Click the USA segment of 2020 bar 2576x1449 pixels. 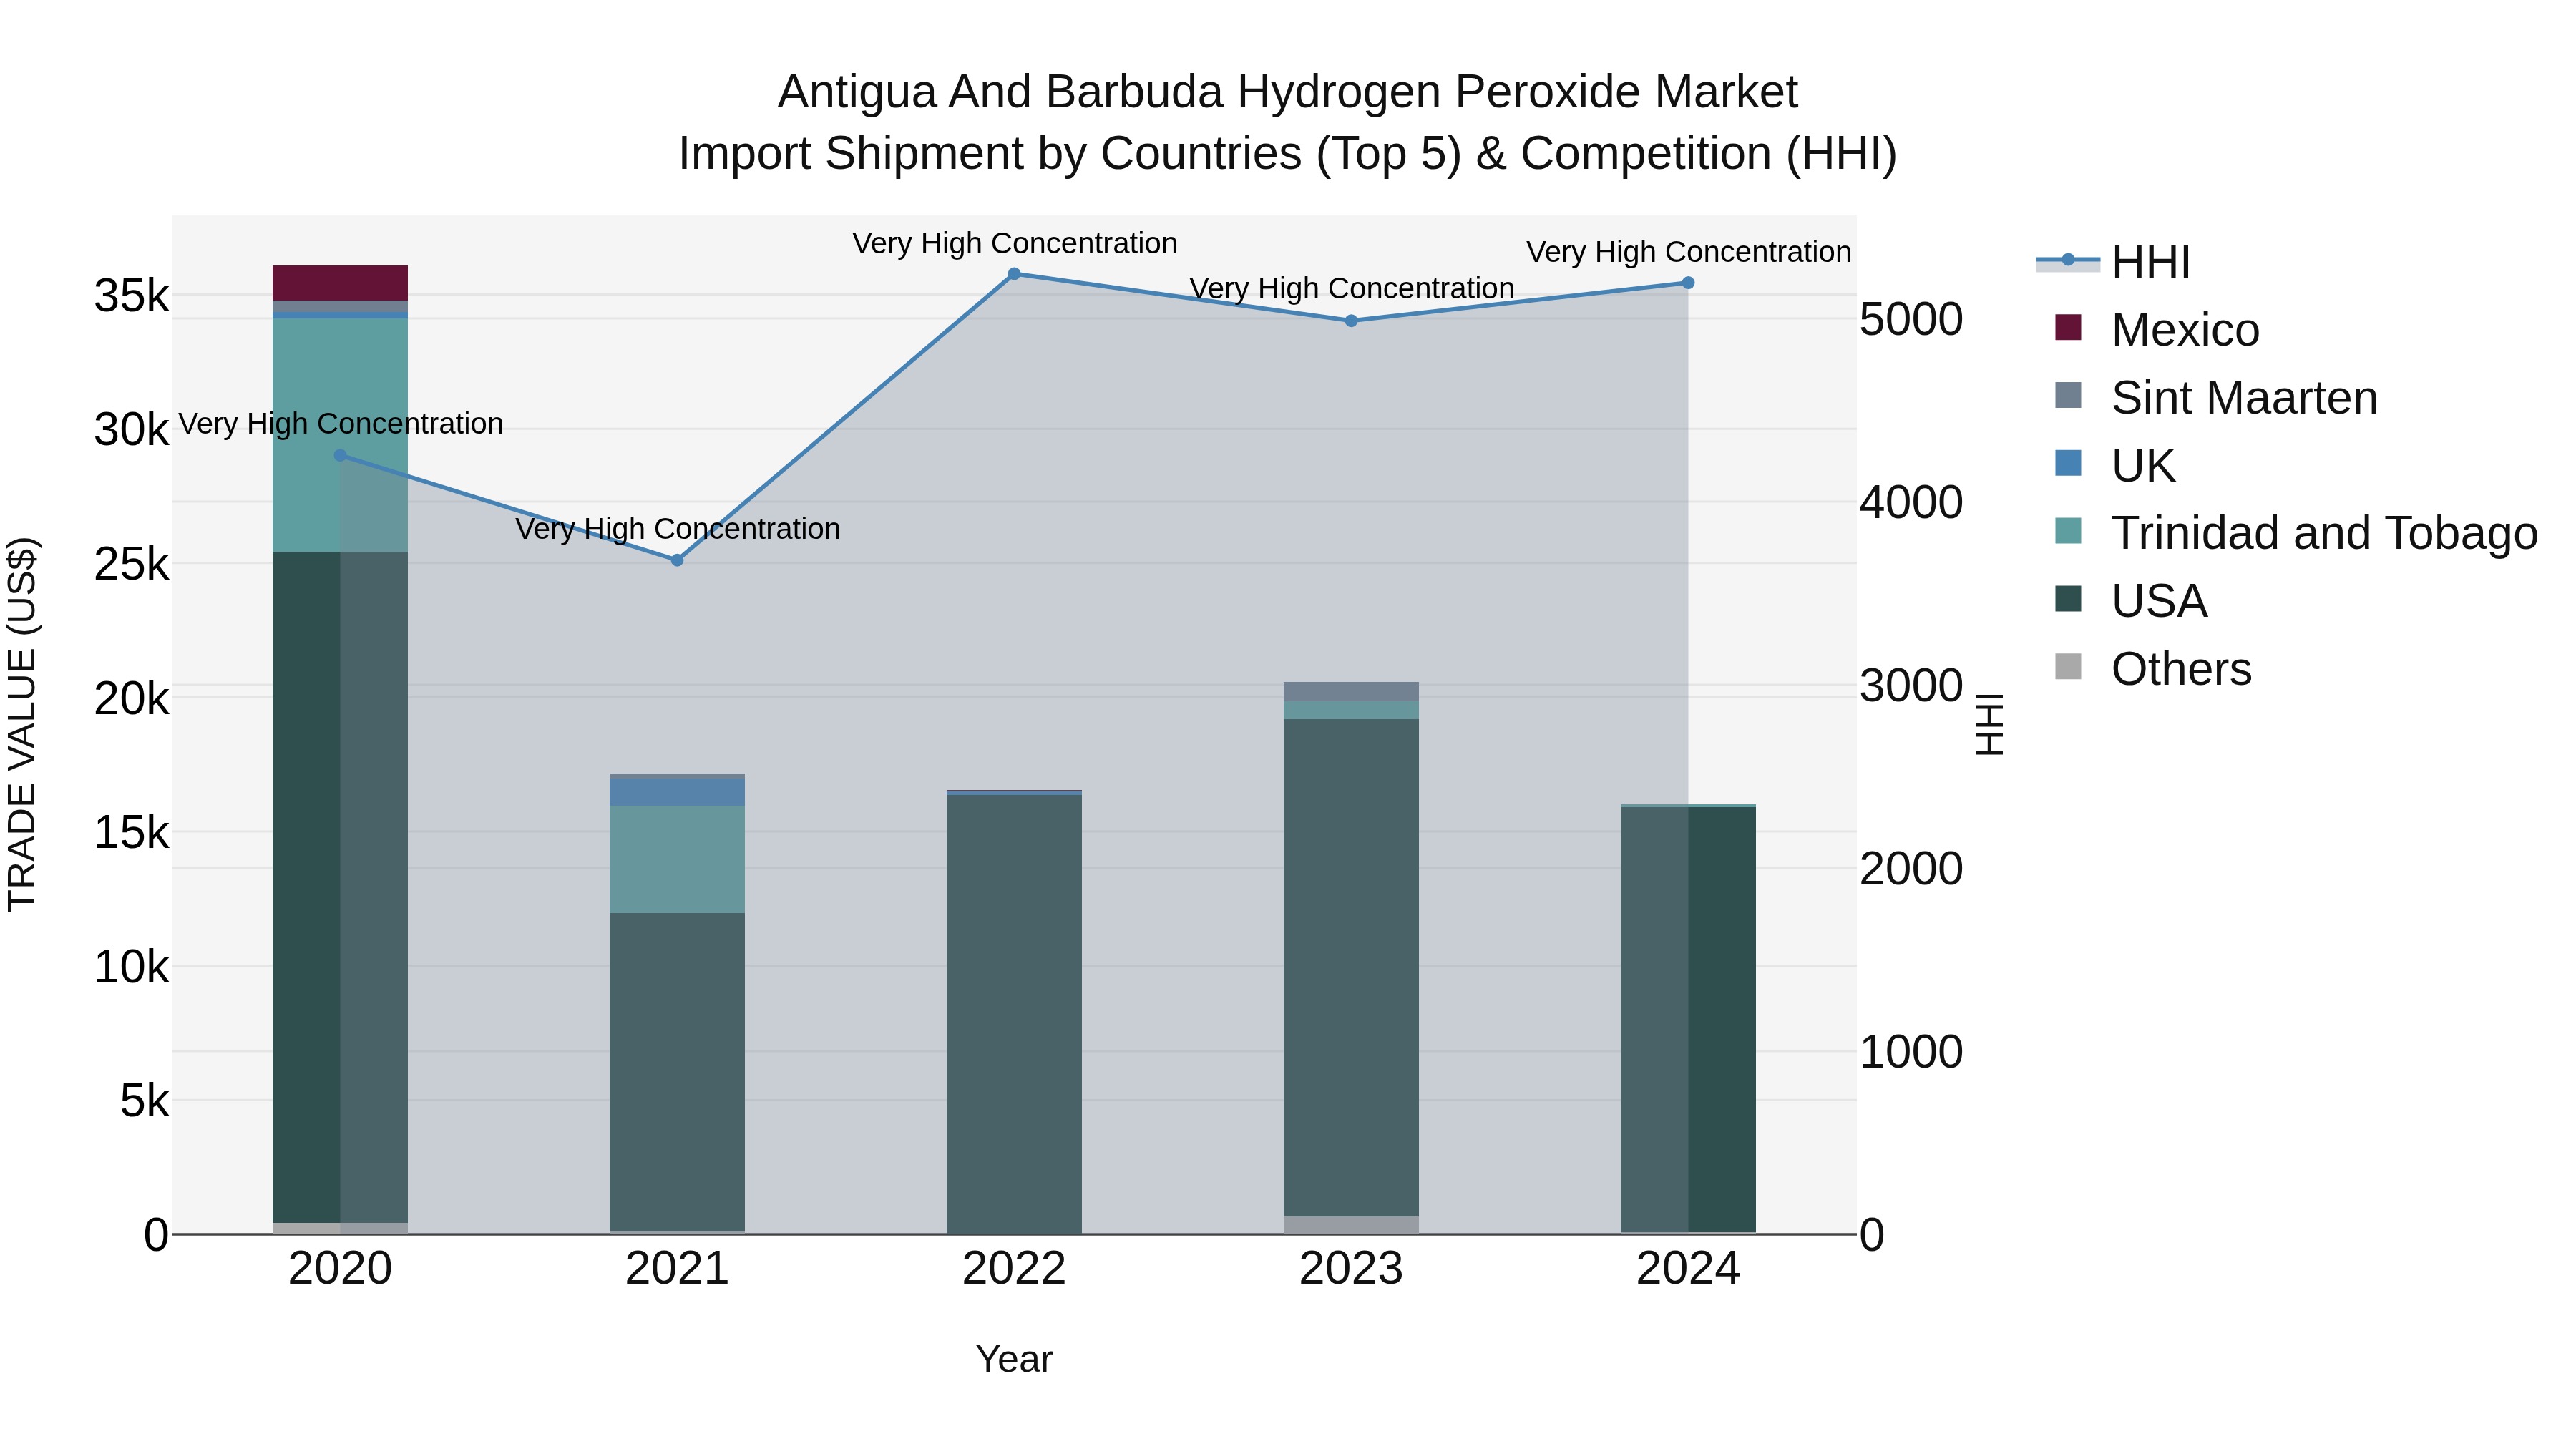340,887
